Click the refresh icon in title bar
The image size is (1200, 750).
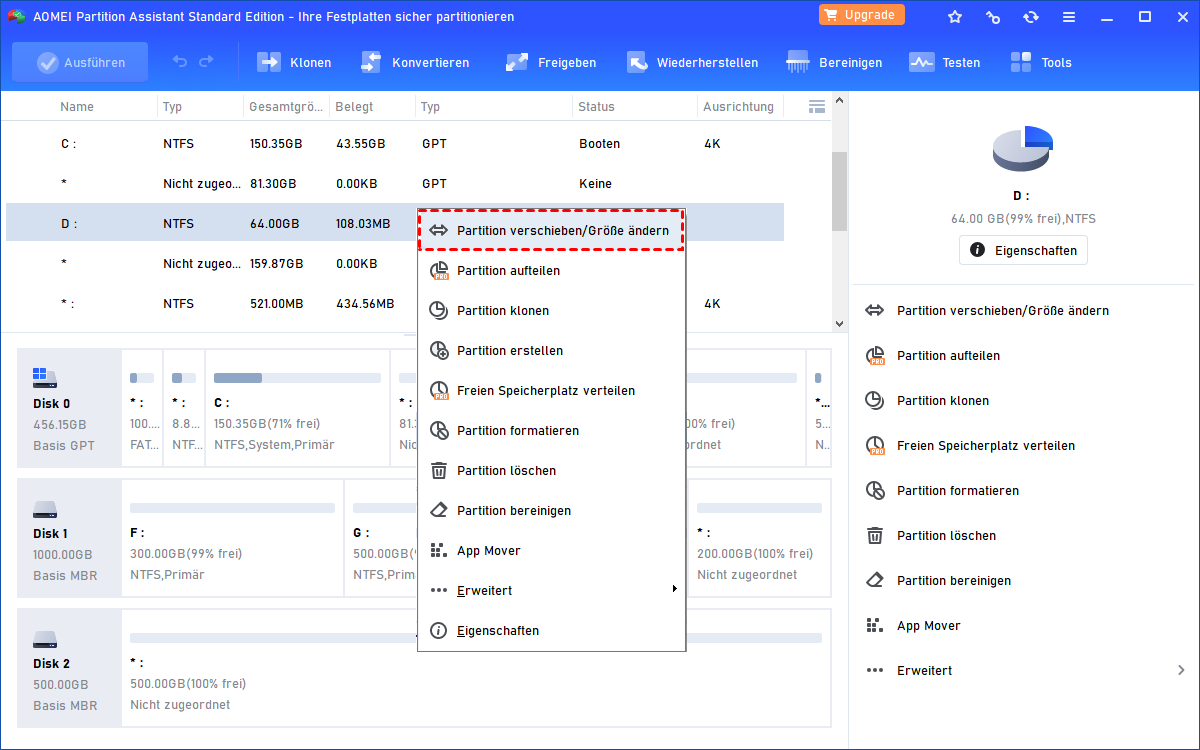coord(1031,17)
